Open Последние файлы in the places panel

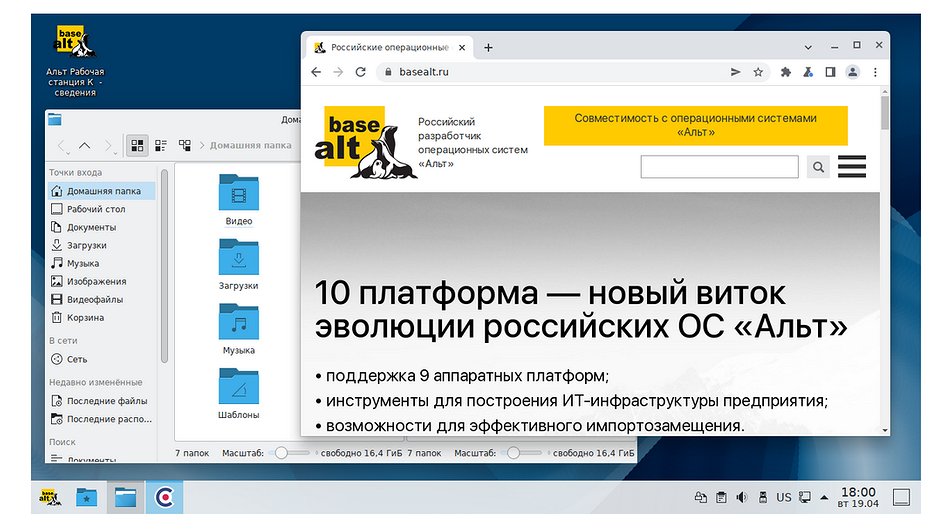[101, 401]
